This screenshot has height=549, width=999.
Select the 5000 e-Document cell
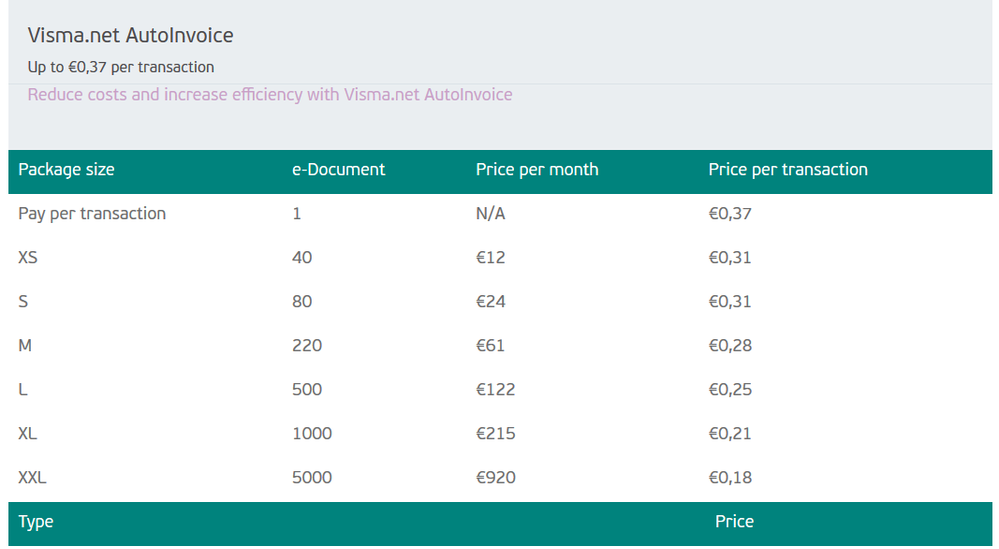(312, 478)
